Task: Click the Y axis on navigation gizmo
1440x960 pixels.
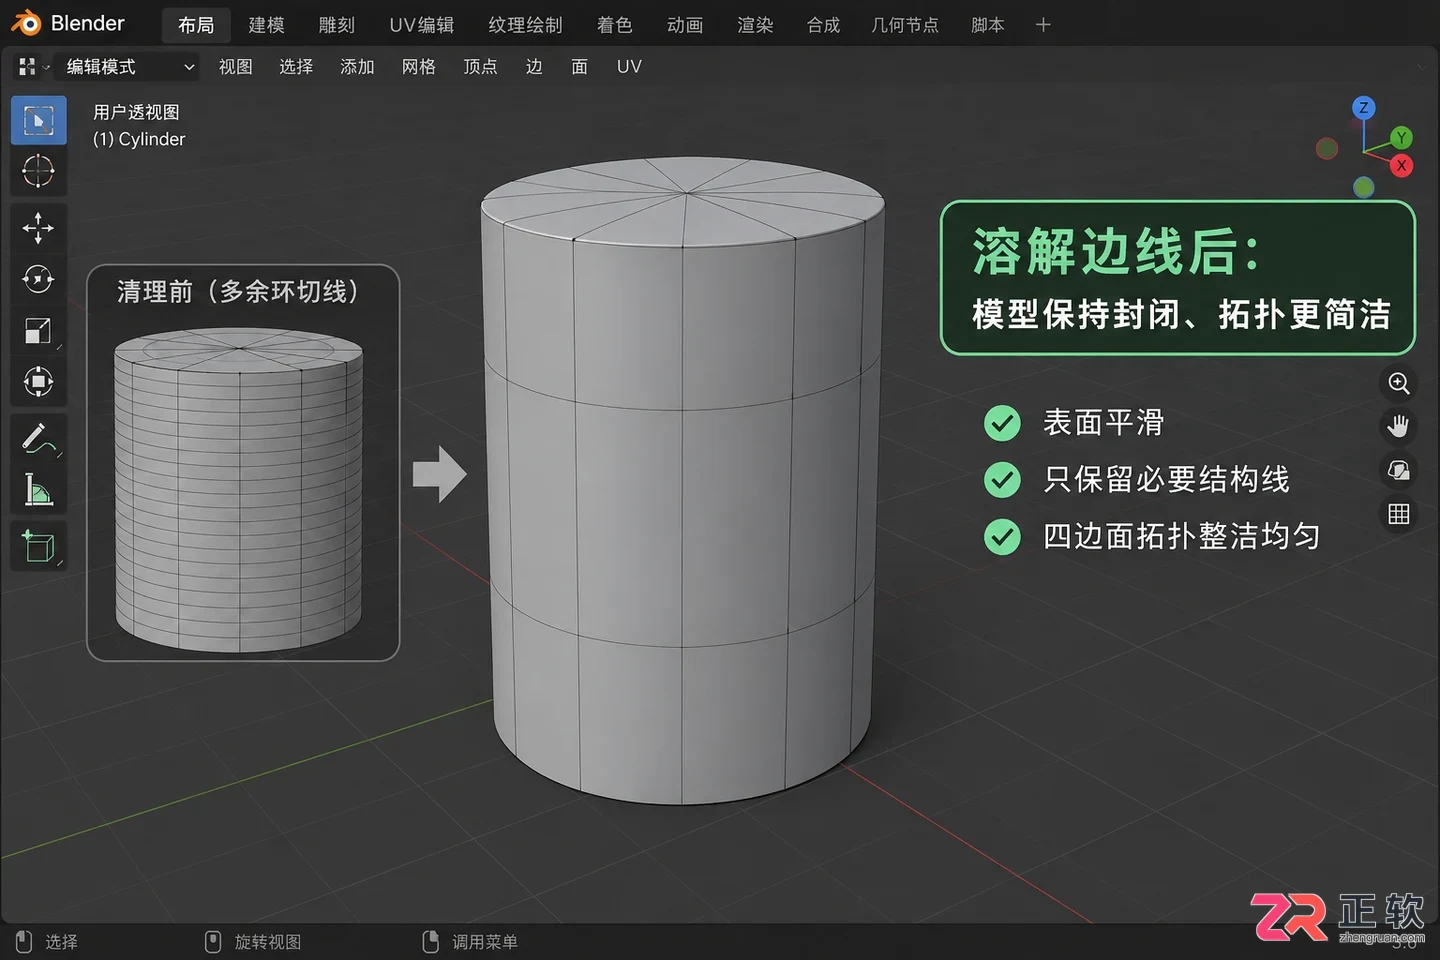Action: point(1401,137)
